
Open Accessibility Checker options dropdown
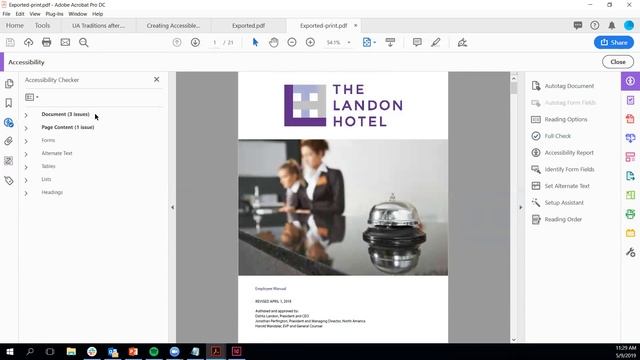31,97
